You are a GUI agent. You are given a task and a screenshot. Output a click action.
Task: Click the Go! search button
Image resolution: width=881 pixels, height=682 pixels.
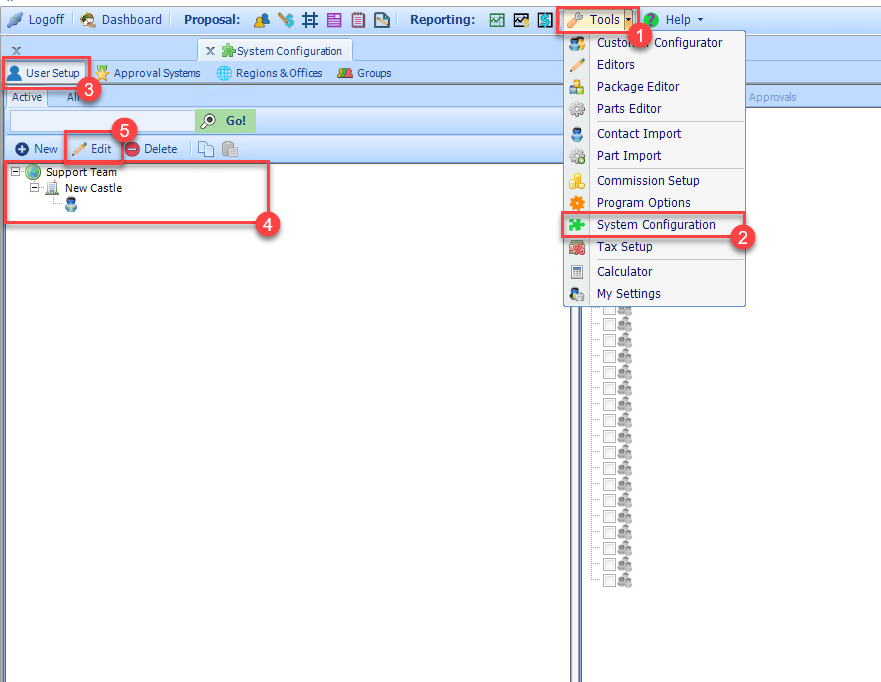[226, 121]
